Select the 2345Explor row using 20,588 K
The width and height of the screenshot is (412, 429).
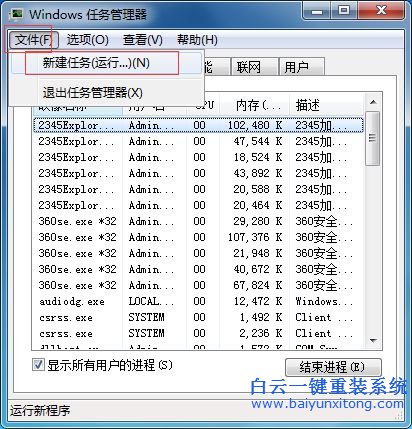tap(198, 189)
